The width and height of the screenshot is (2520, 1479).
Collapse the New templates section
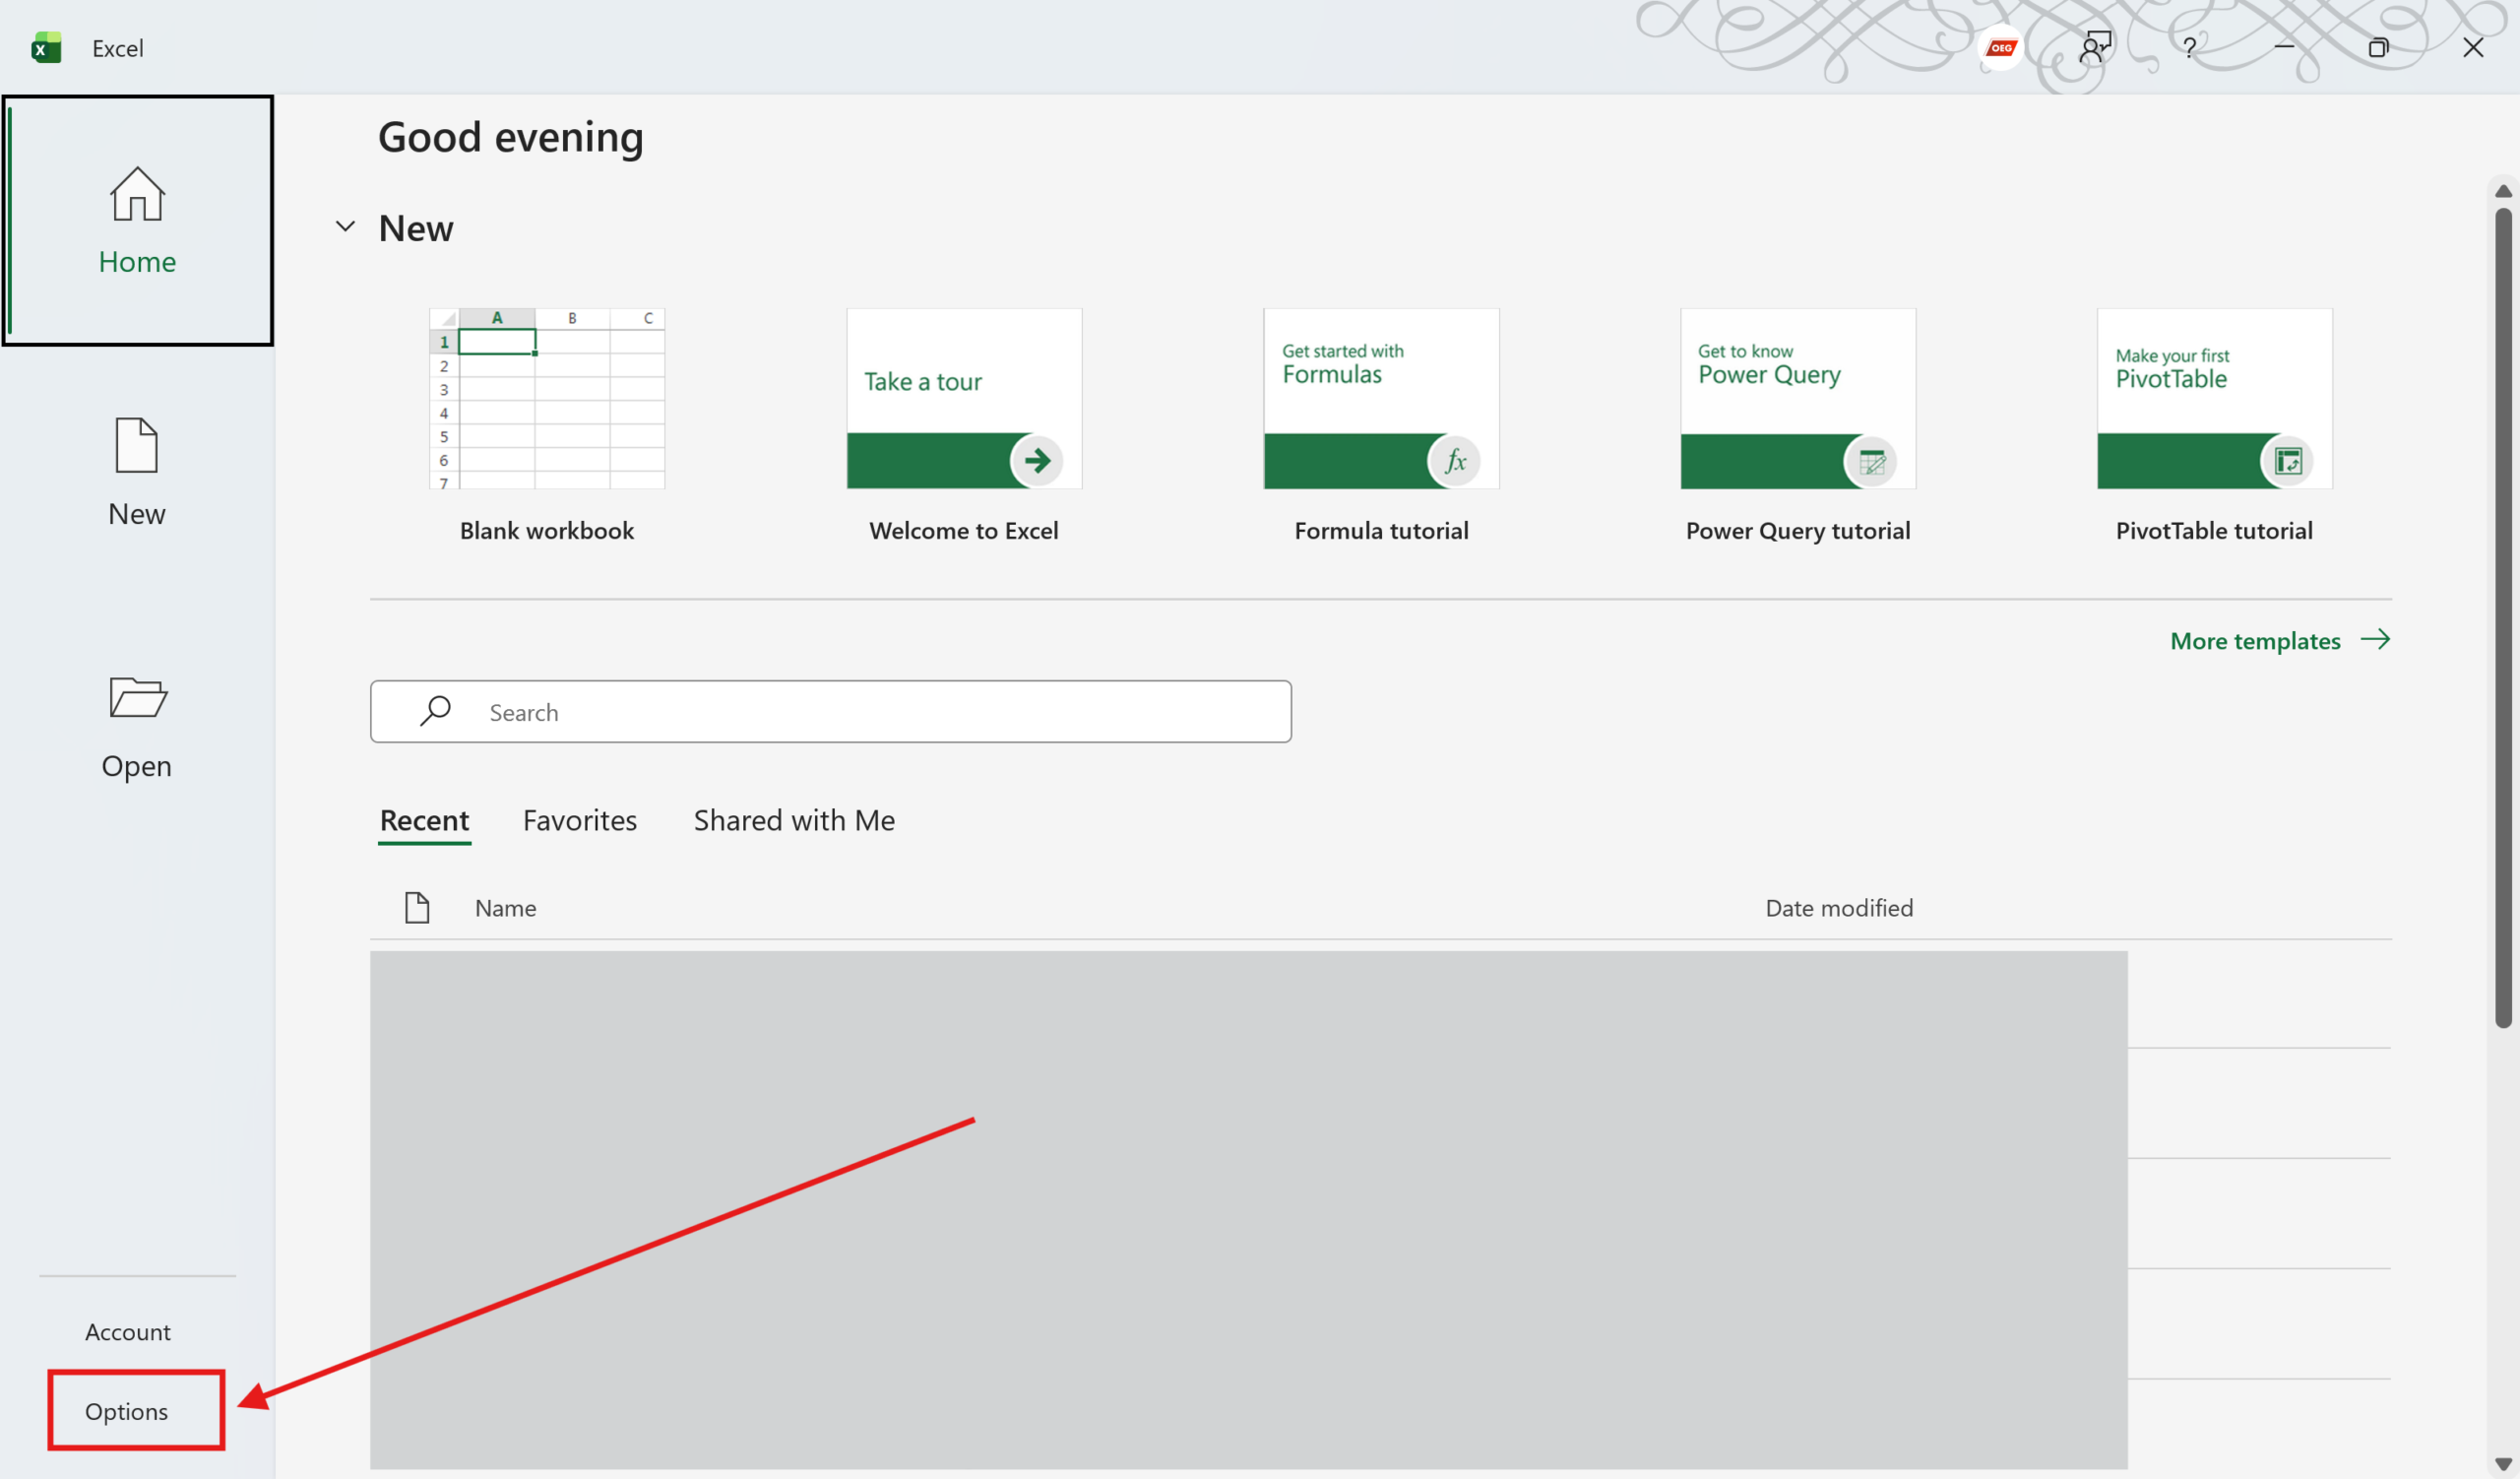tap(345, 227)
